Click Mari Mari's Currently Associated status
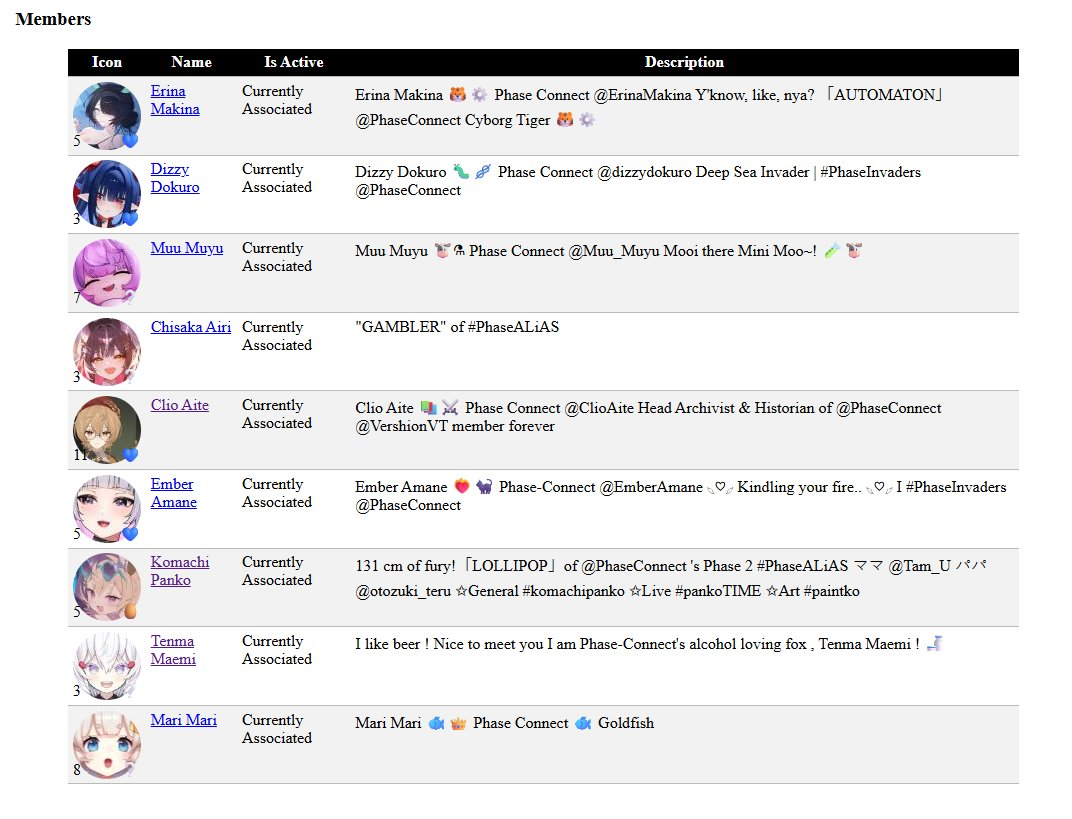The height and width of the screenshot is (819, 1072). 277,729
